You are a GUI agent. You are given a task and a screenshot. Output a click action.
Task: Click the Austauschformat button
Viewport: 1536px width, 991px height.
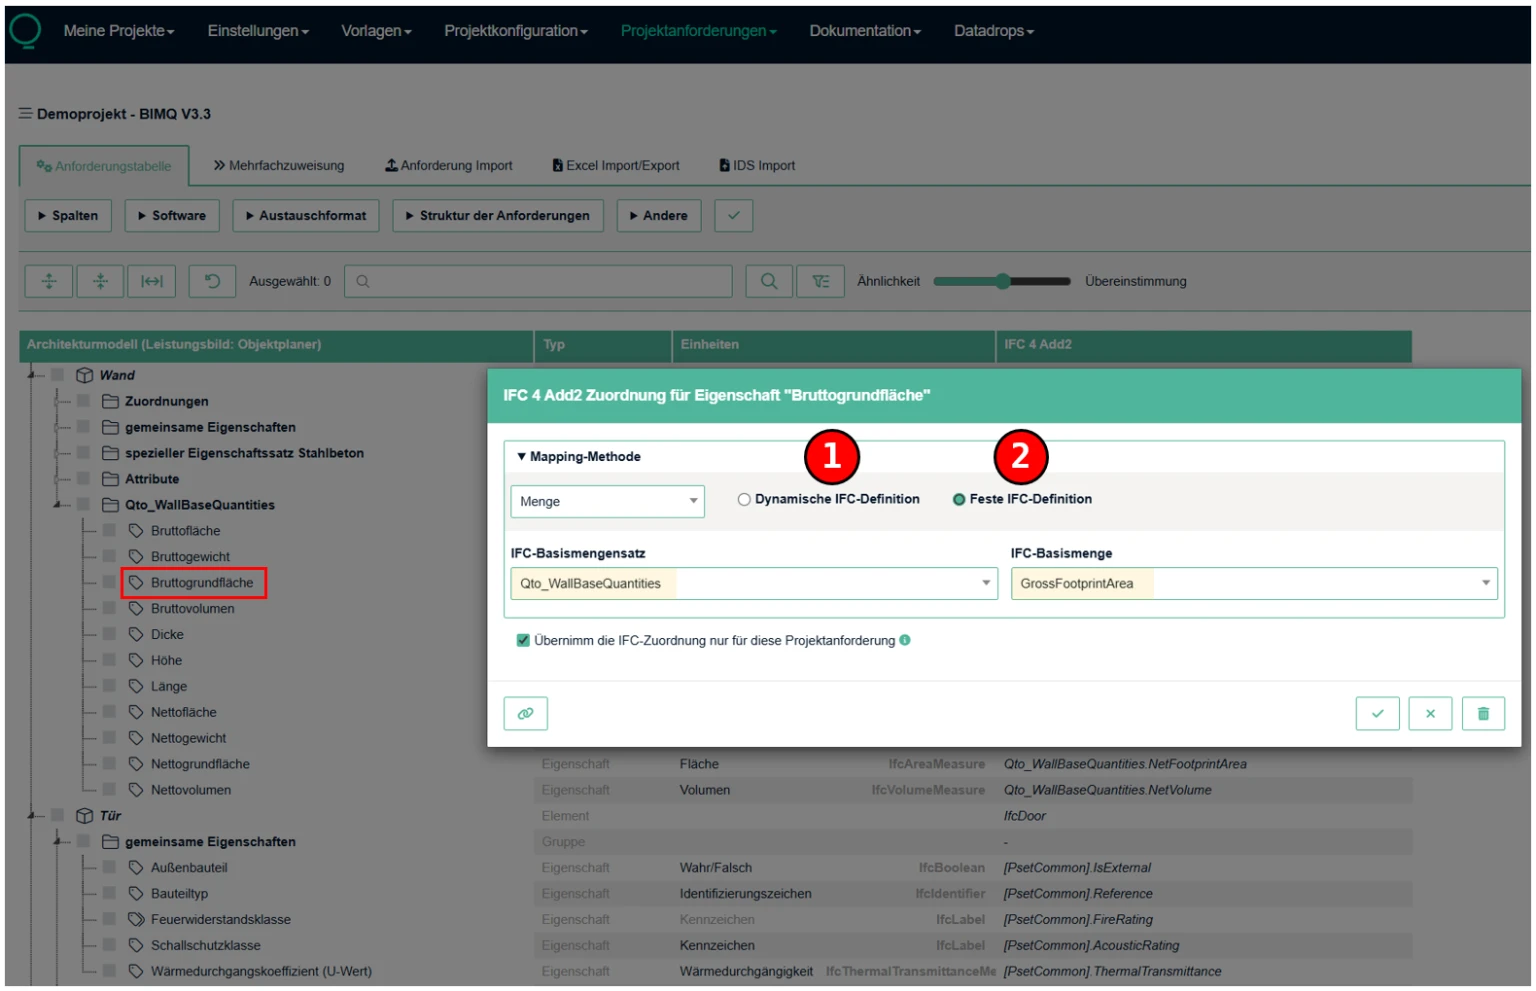pos(306,215)
